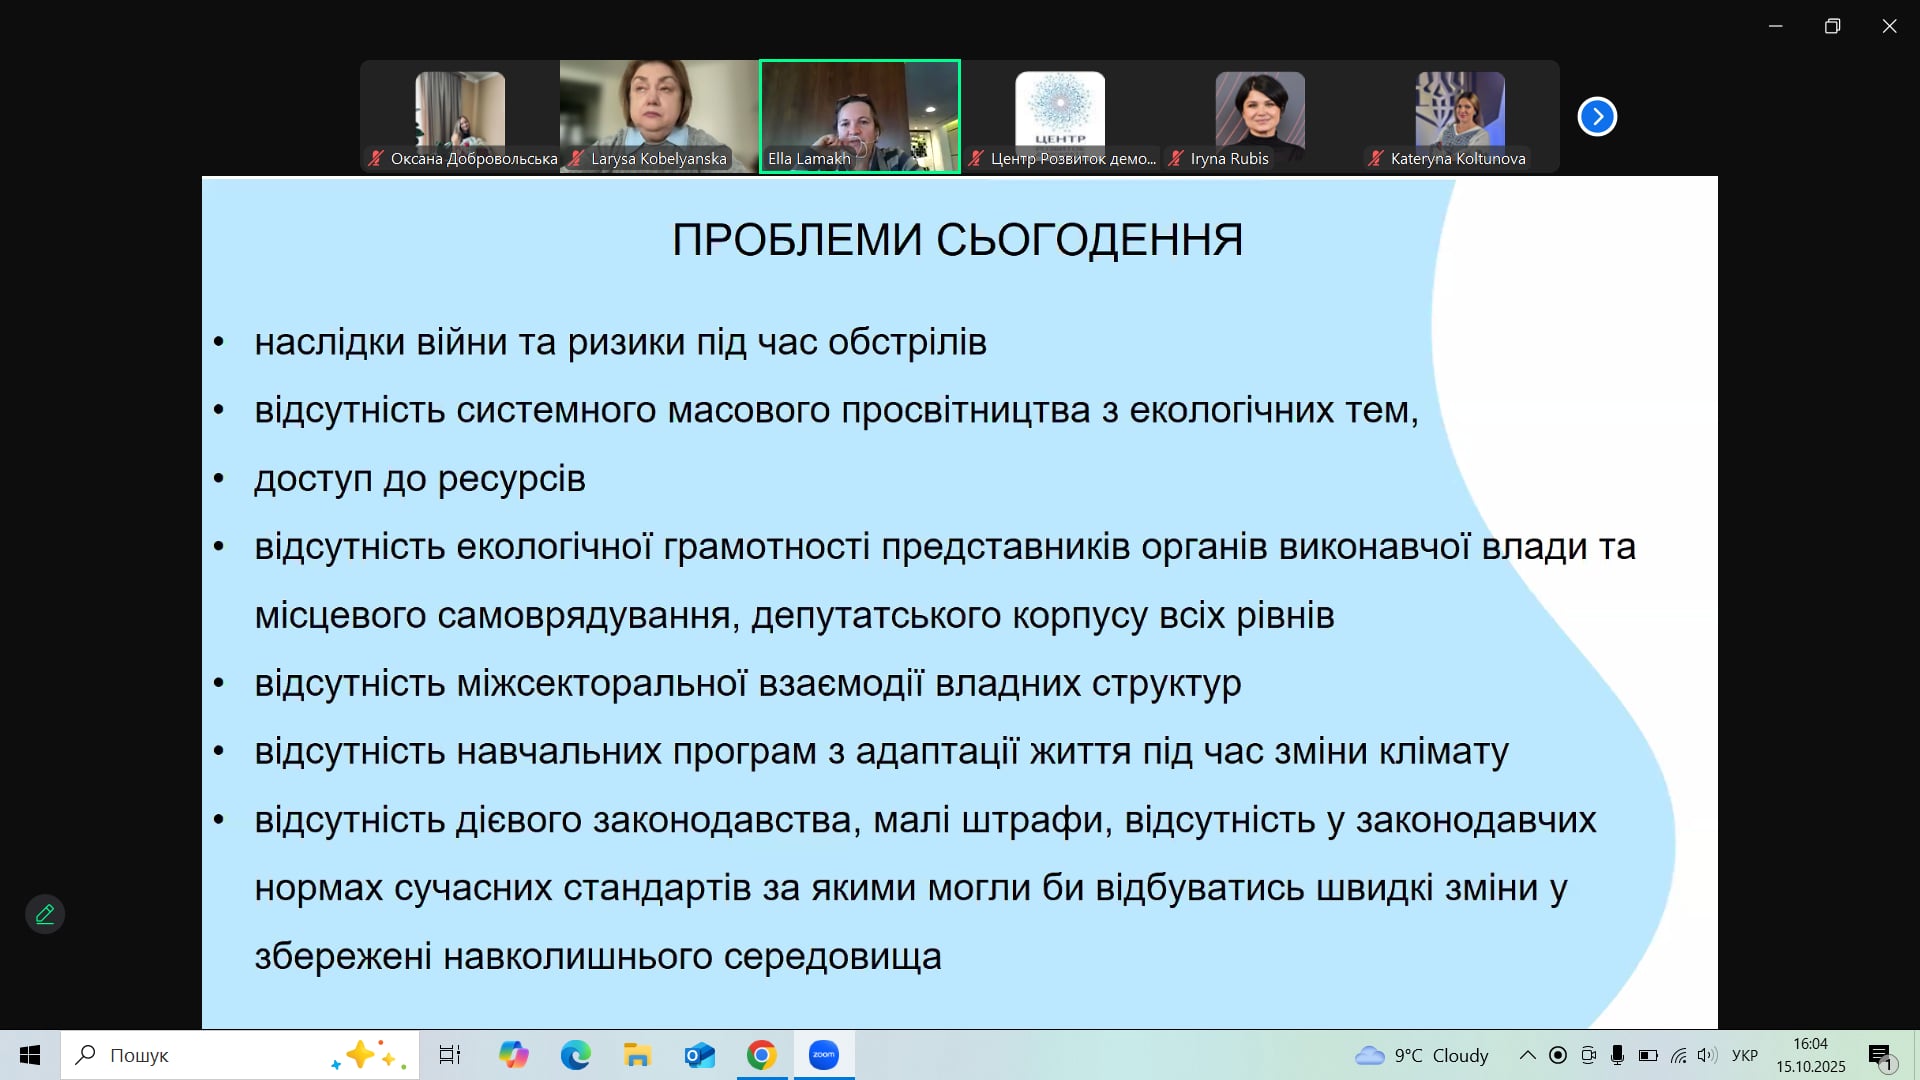Open File Explorer from taskbar

pyautogui.click(x=637, y=1055)
